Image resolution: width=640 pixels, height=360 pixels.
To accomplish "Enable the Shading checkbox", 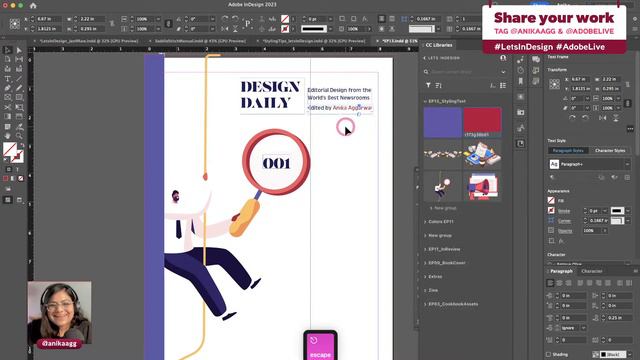I will point(549,354).
